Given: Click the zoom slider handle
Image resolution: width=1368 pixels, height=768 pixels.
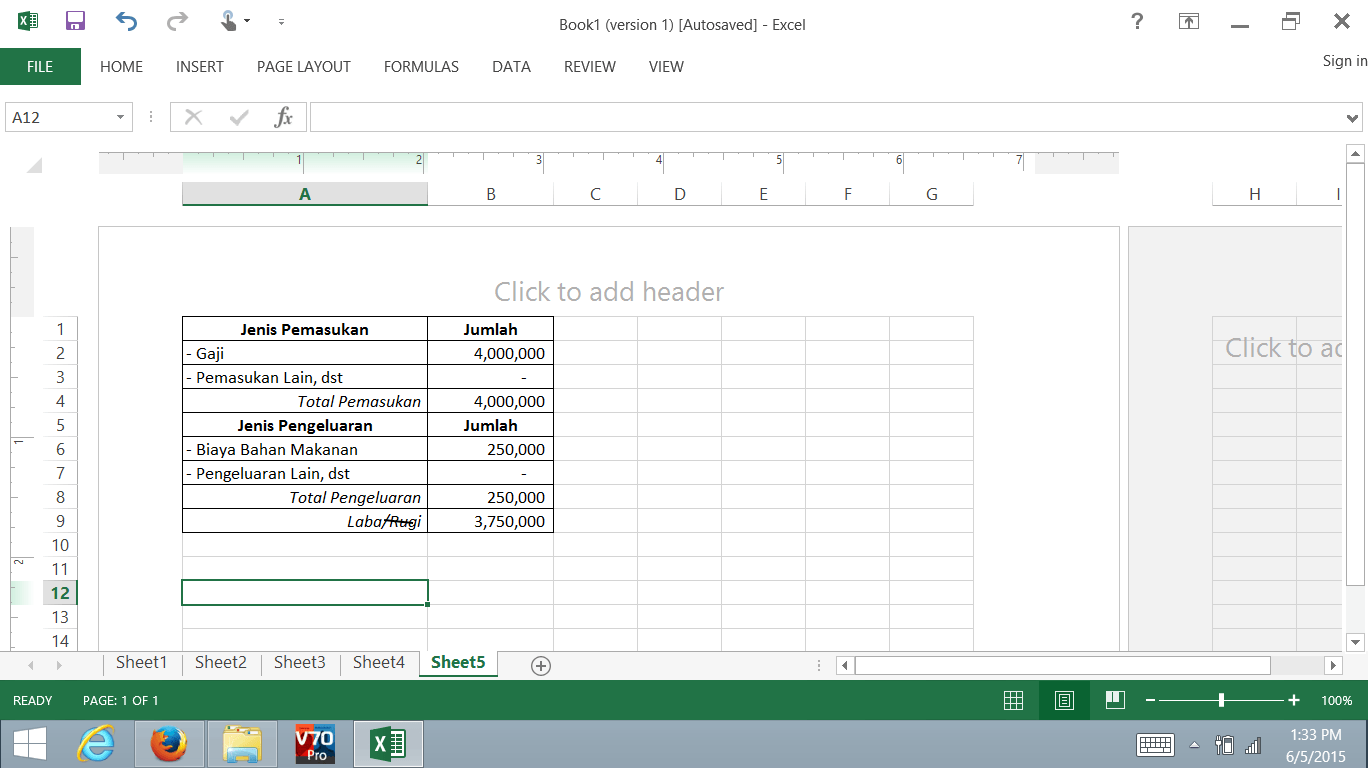Looking at the screenshot, I should coord(1221,701).
